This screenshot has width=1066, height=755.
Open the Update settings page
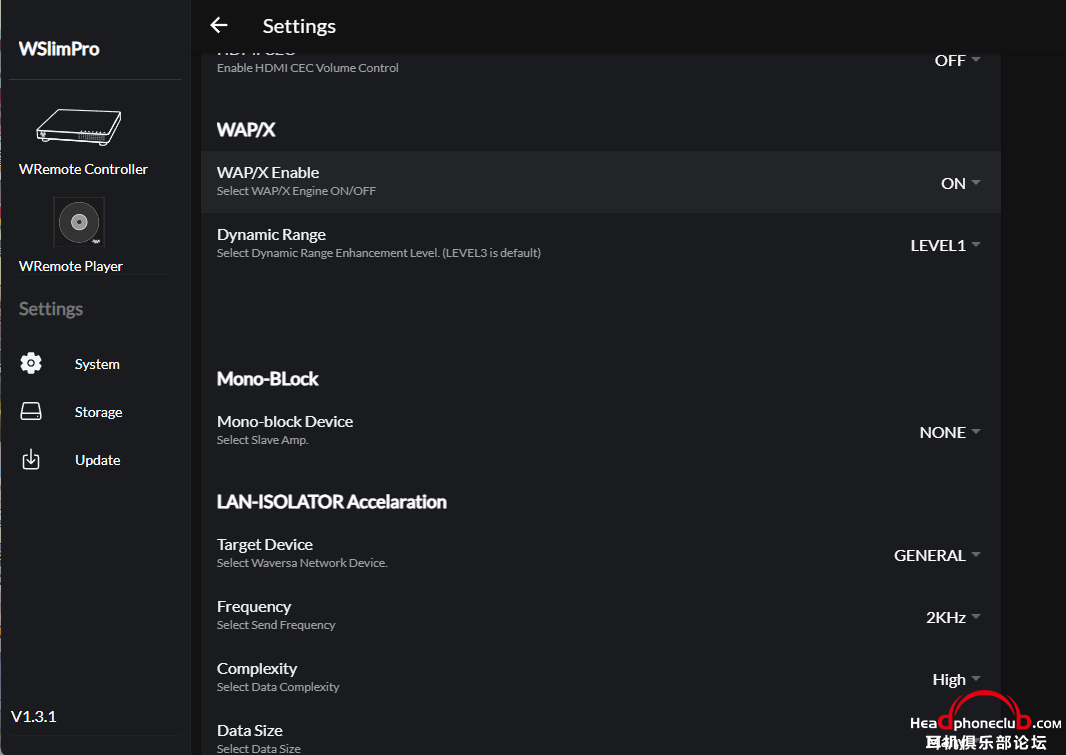[x=98, y=460]
